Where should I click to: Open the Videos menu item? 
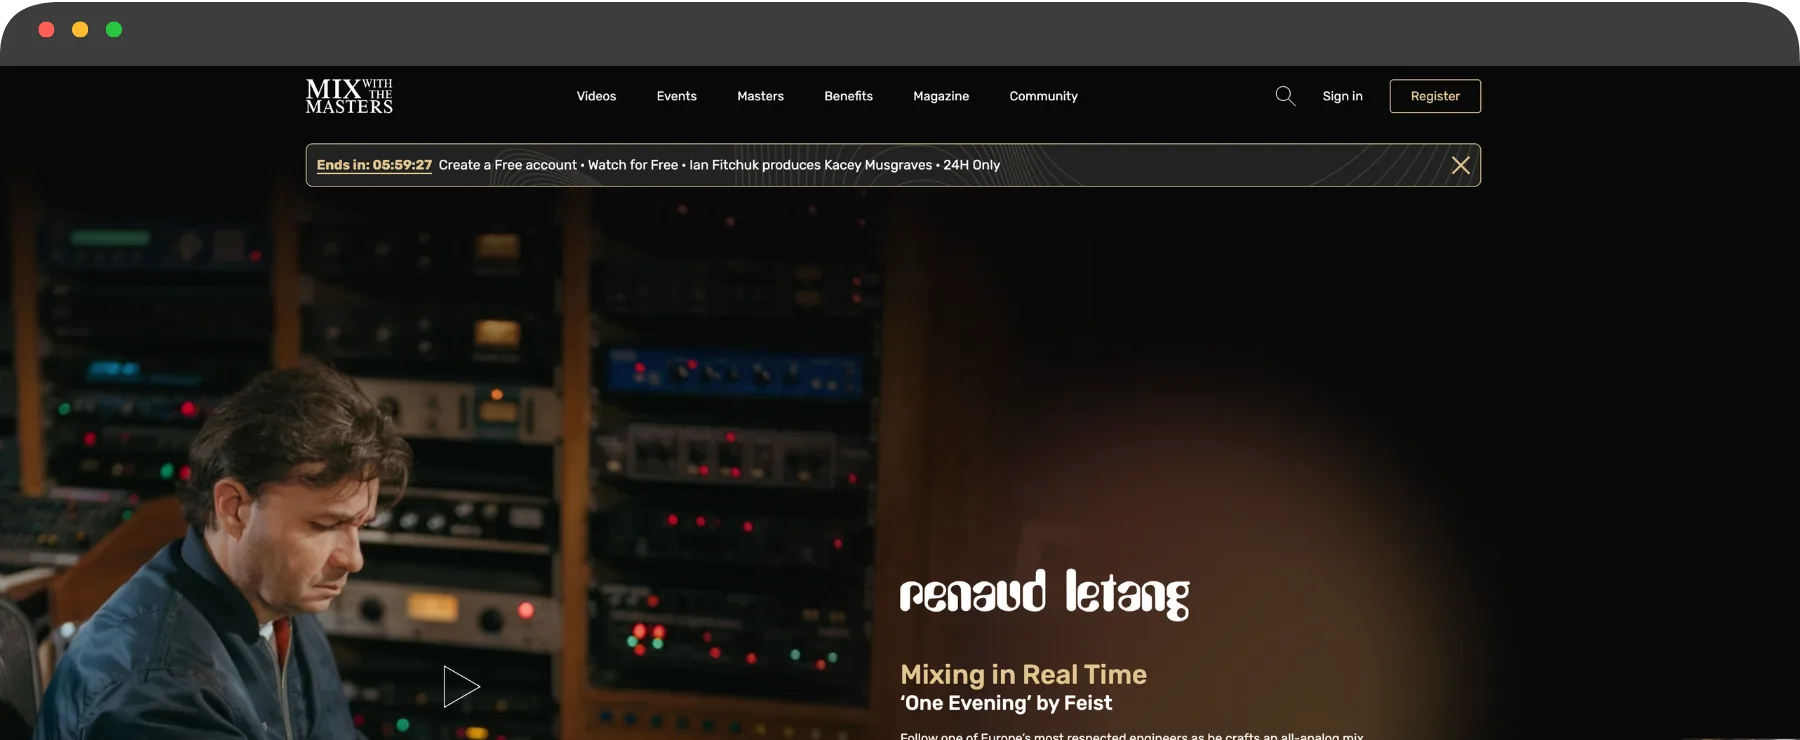pos(596,96)
